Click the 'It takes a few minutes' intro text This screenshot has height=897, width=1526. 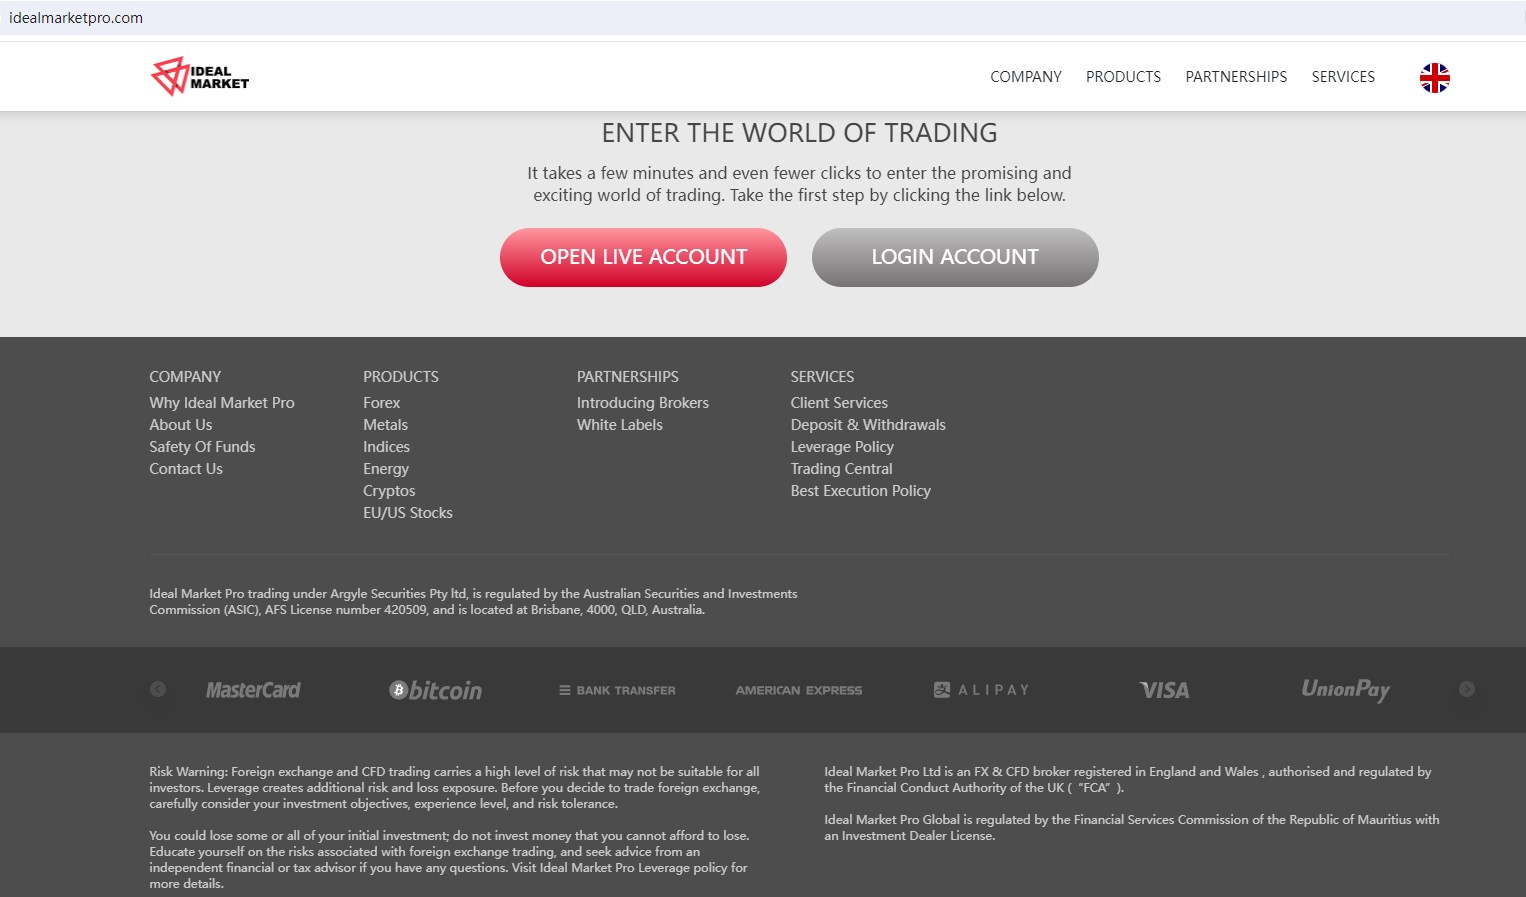click(x=799, y=184)
